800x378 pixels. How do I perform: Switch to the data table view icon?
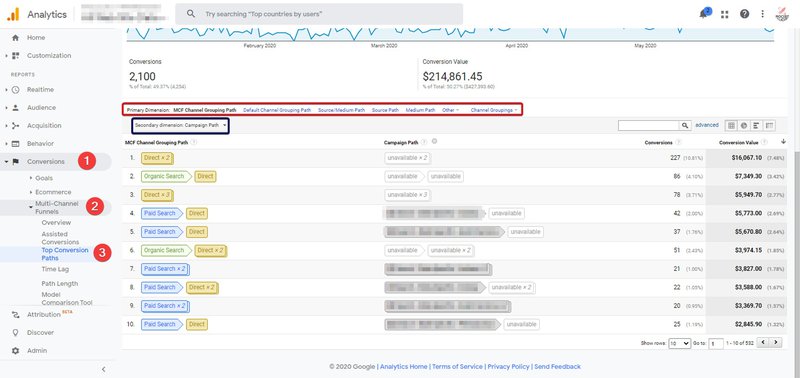click(x=732, y=125)
